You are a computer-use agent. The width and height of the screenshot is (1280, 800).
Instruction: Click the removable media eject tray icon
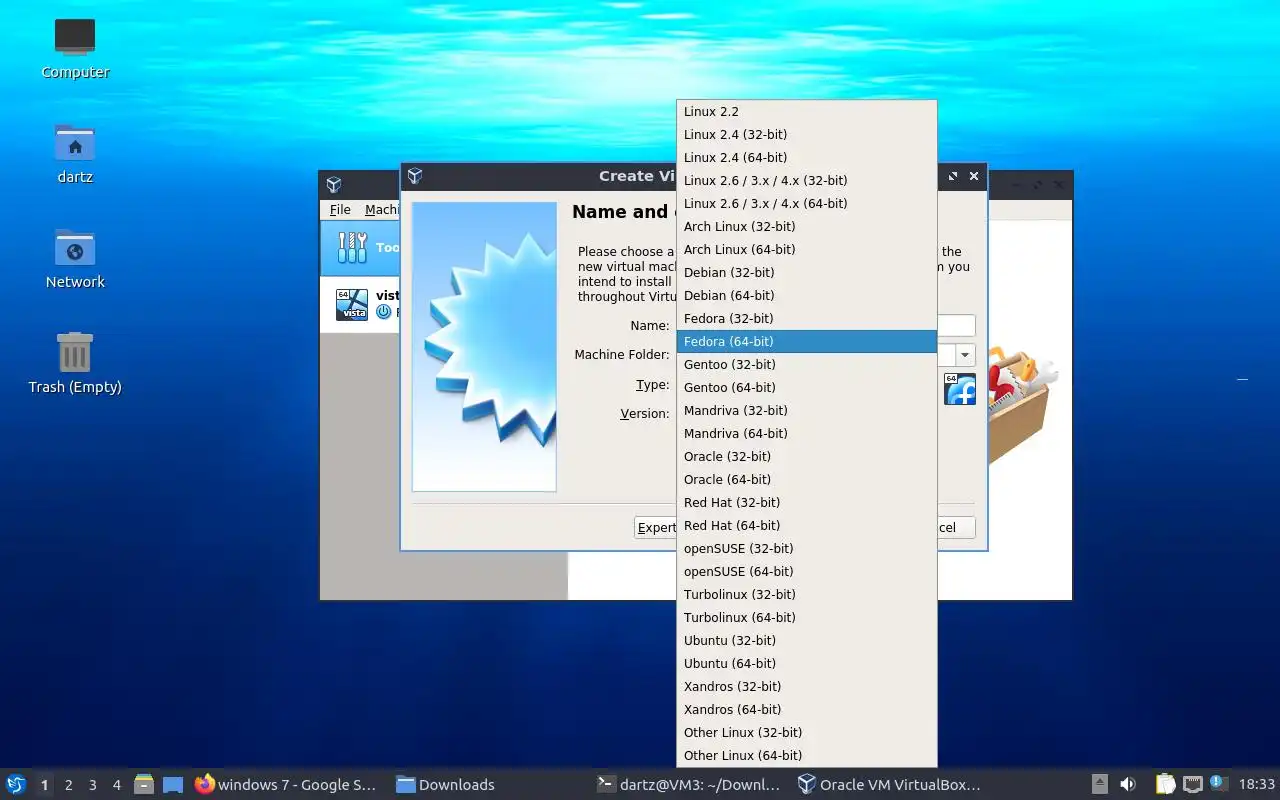click(1099, 785)
